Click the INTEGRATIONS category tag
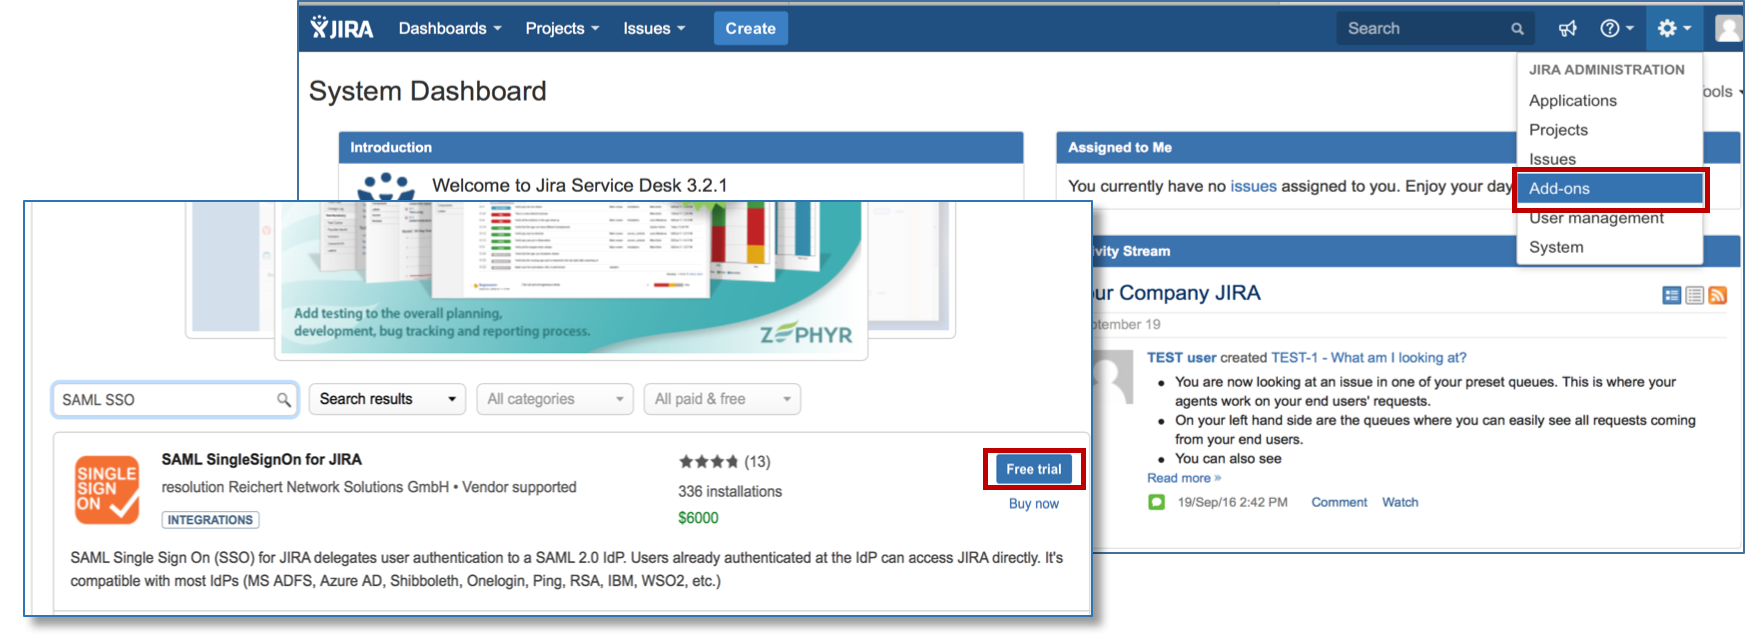The image size is (1745, 635). click(210, 520)
